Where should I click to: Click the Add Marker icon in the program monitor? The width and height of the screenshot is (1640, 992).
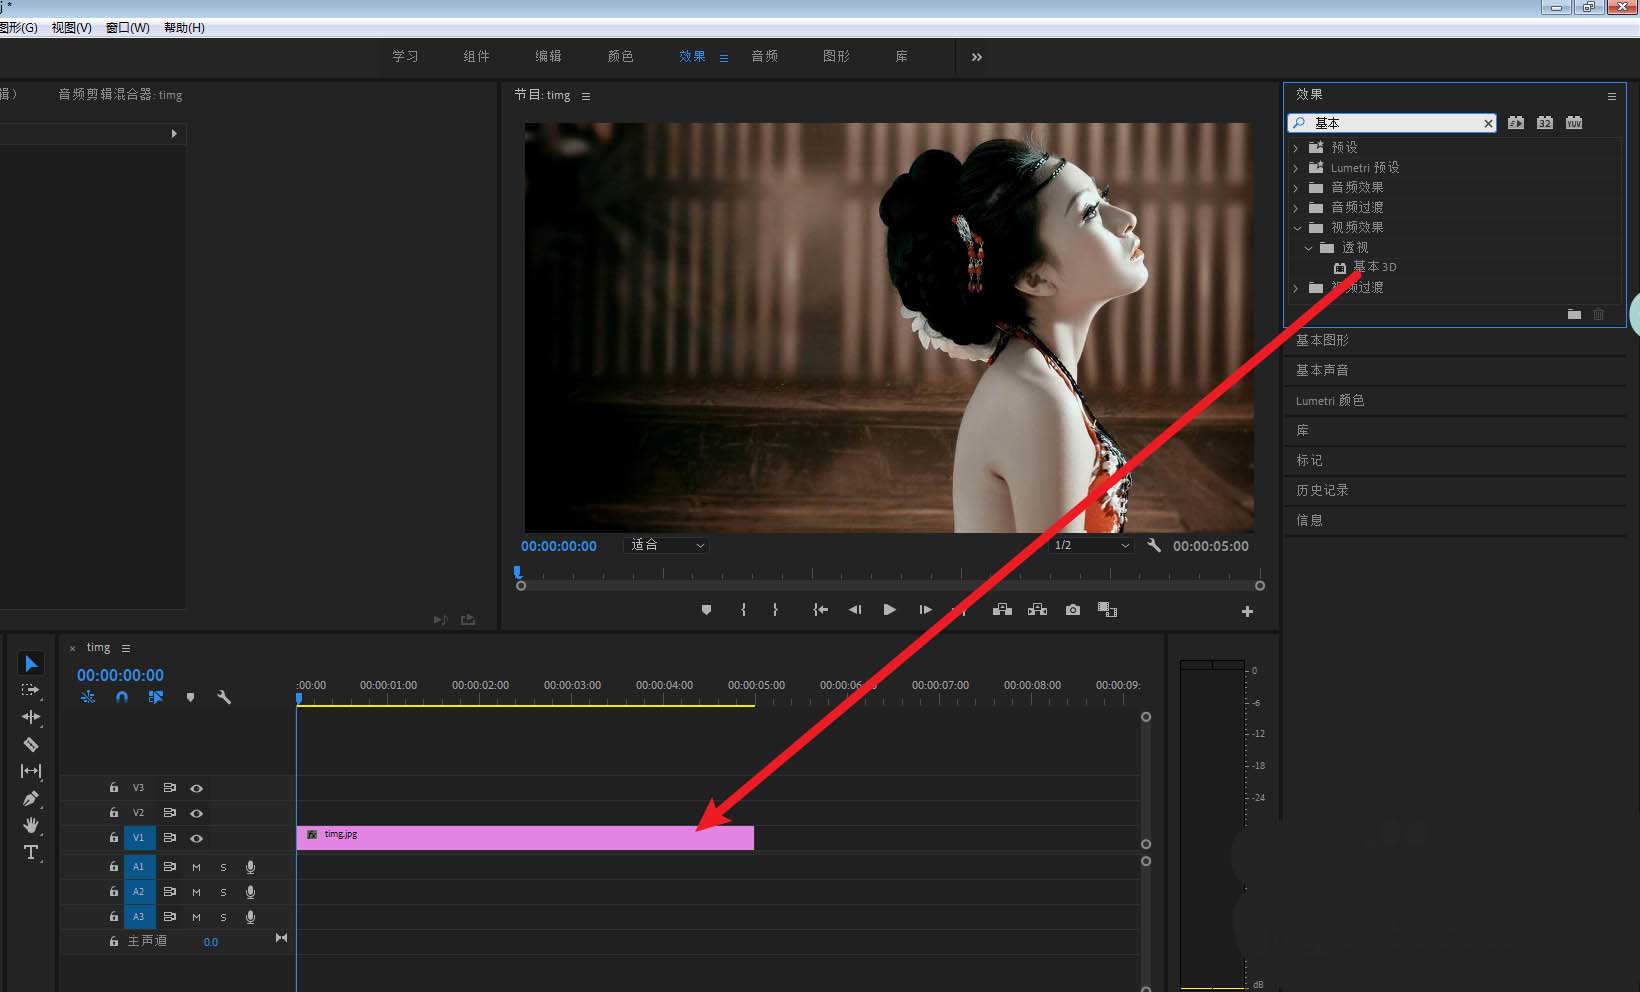706,610
